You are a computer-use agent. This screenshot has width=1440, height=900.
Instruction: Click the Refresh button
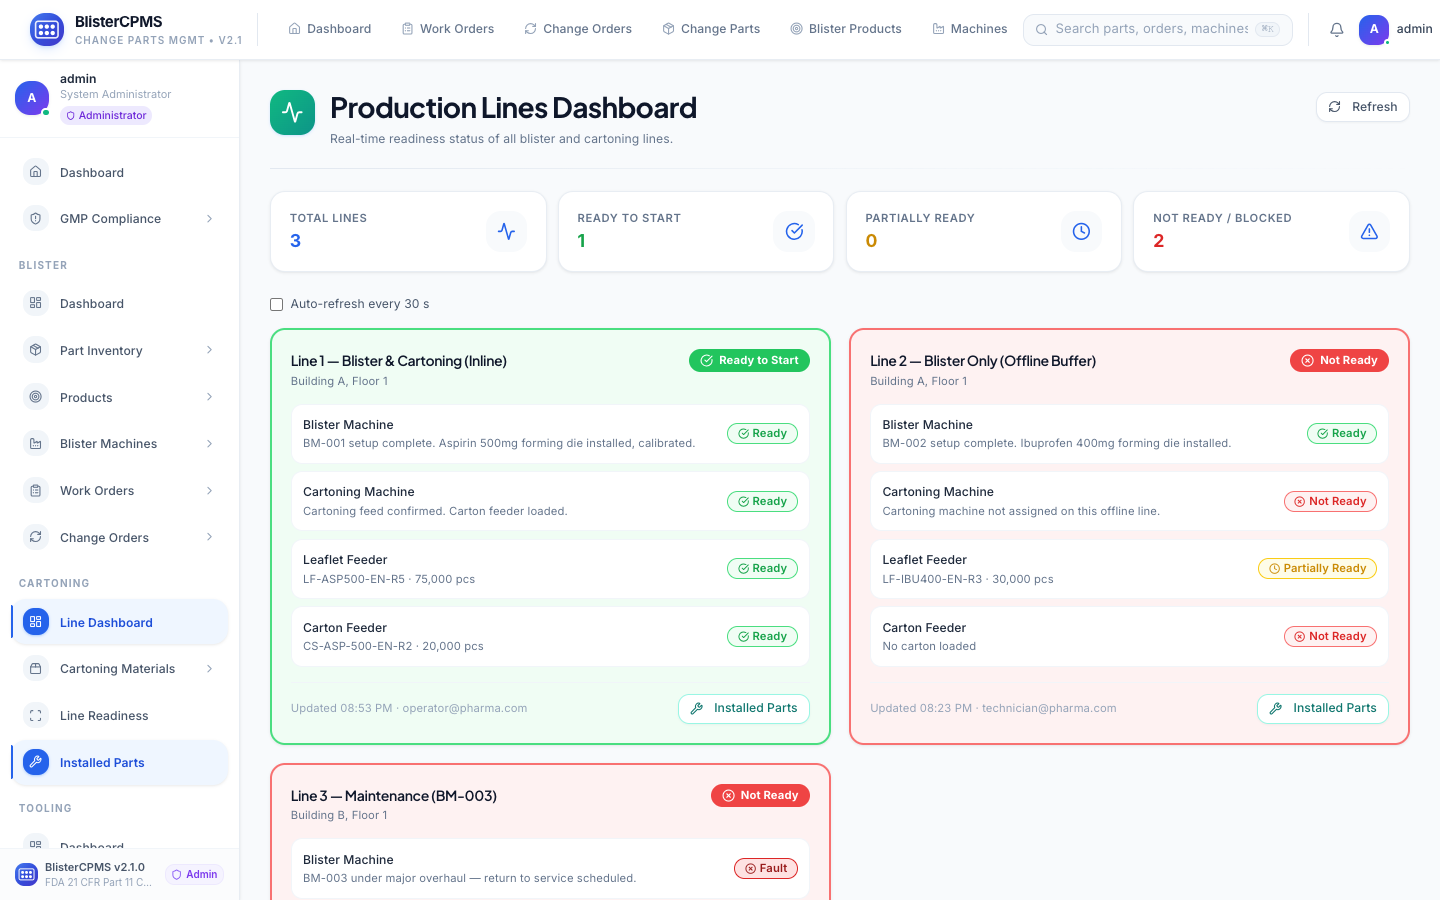pyautogui.click(x=1362, y=107)
